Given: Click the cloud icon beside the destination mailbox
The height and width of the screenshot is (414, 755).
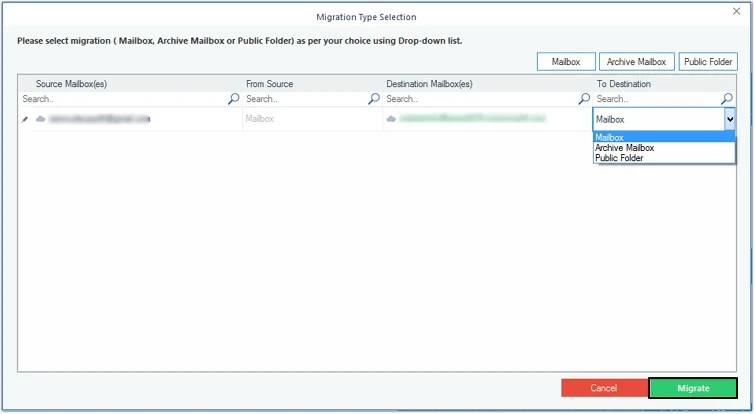Looking at the screenshot, I should tap(391, 119).
